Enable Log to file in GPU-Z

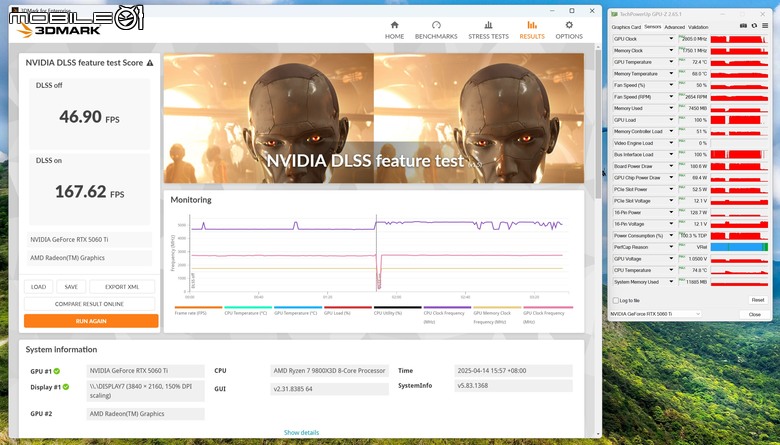pyautogui.click(x=616, y=300)
